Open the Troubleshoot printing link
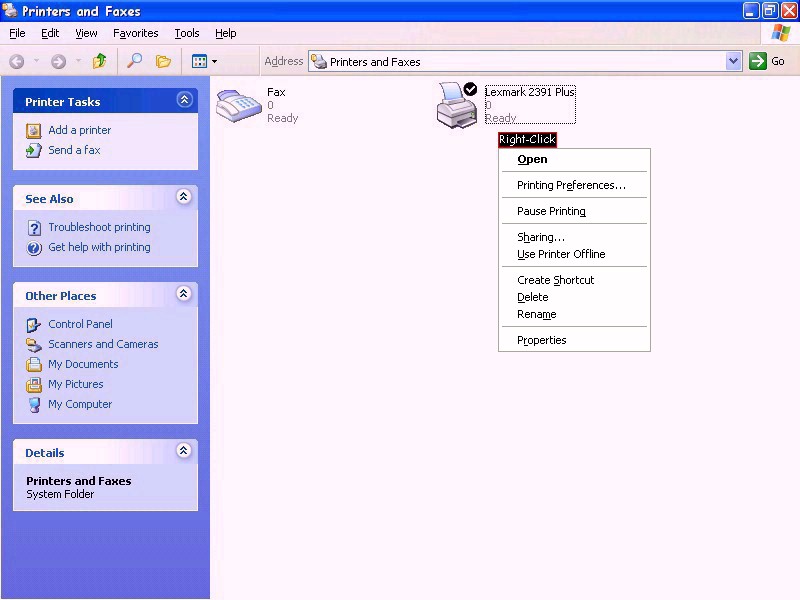The height and width of the screenshot is (600, 800). pyautogui.click(x=99, y=227)
